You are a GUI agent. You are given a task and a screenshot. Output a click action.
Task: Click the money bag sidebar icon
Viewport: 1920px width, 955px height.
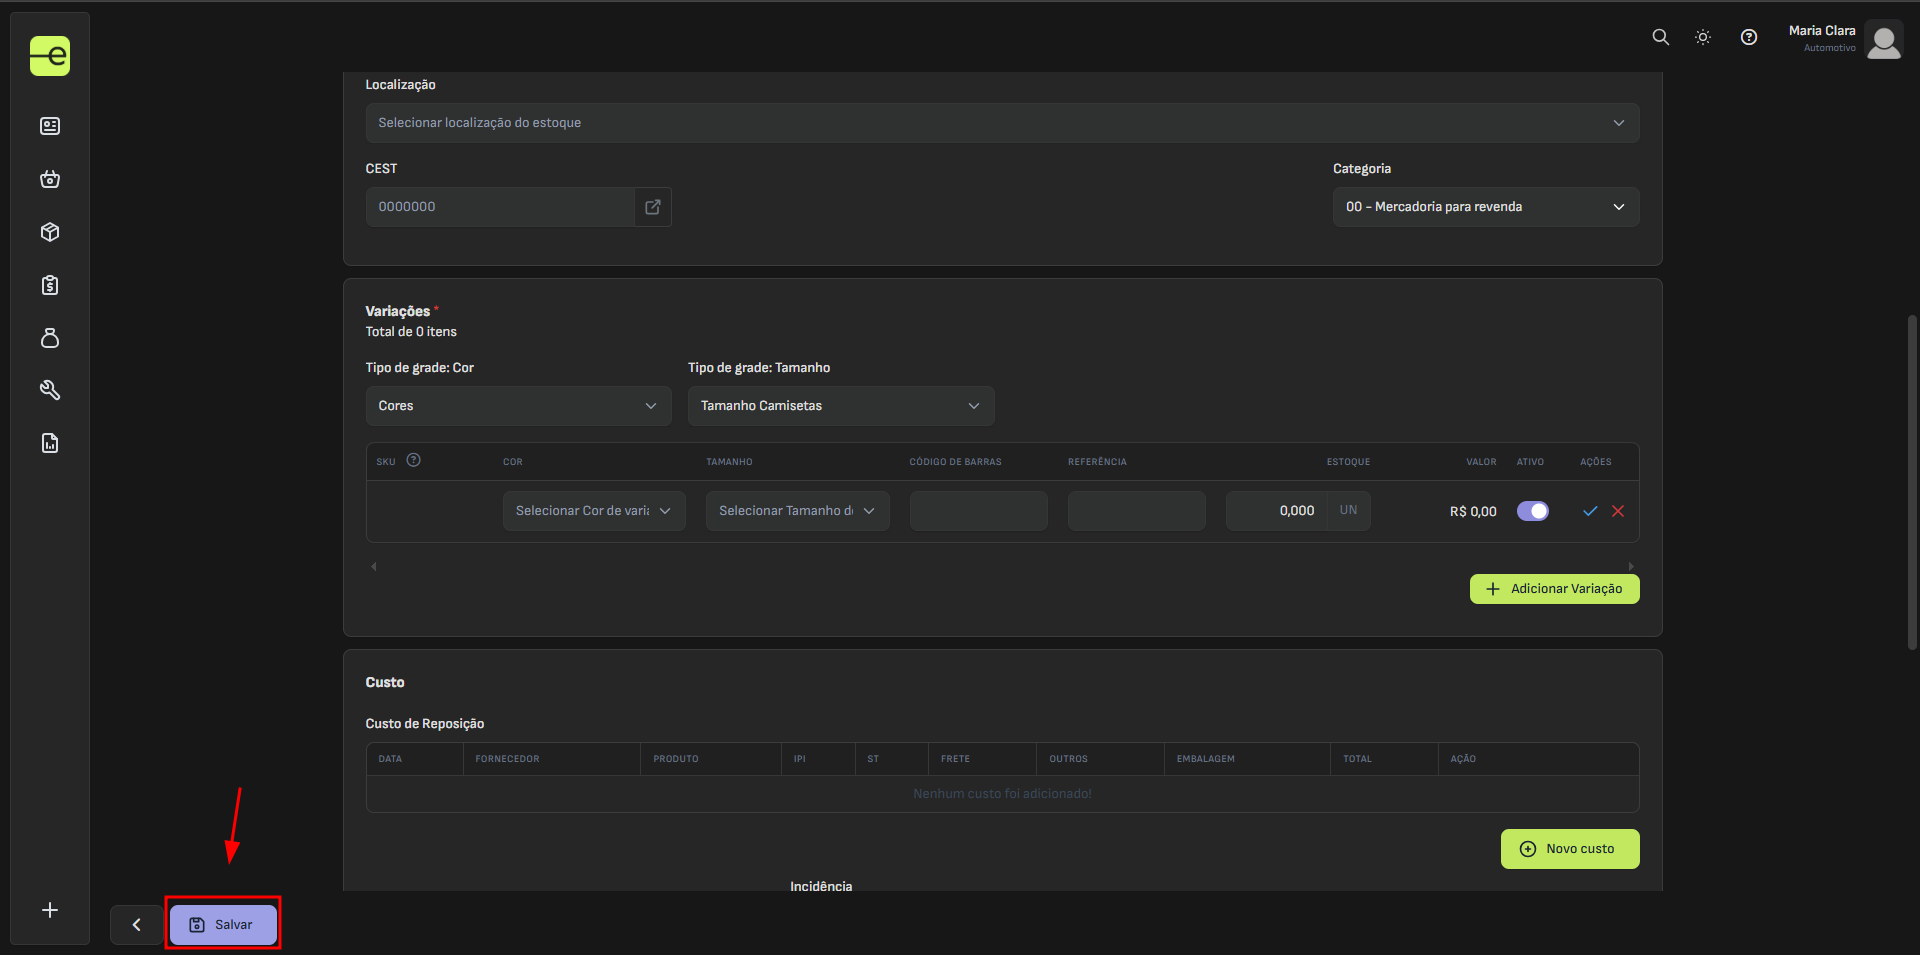click(x=50, y=338)
